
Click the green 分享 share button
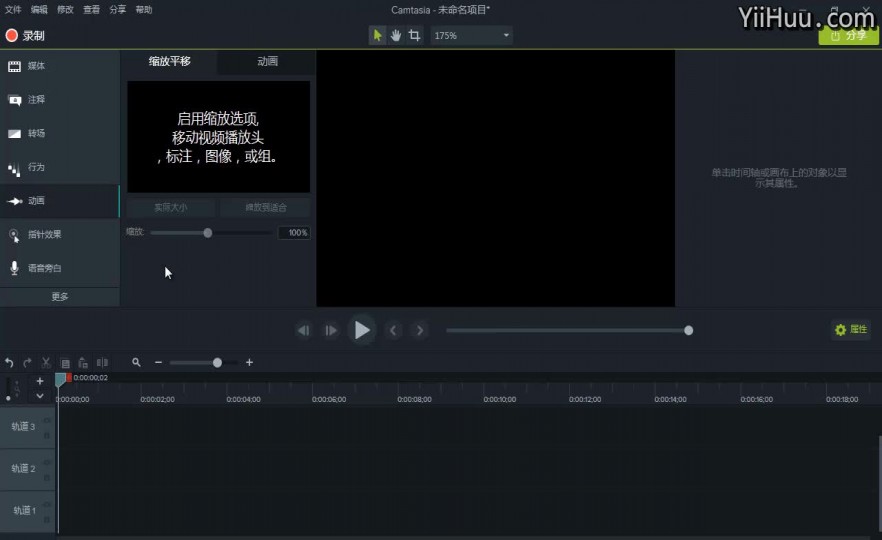[848, 35]
